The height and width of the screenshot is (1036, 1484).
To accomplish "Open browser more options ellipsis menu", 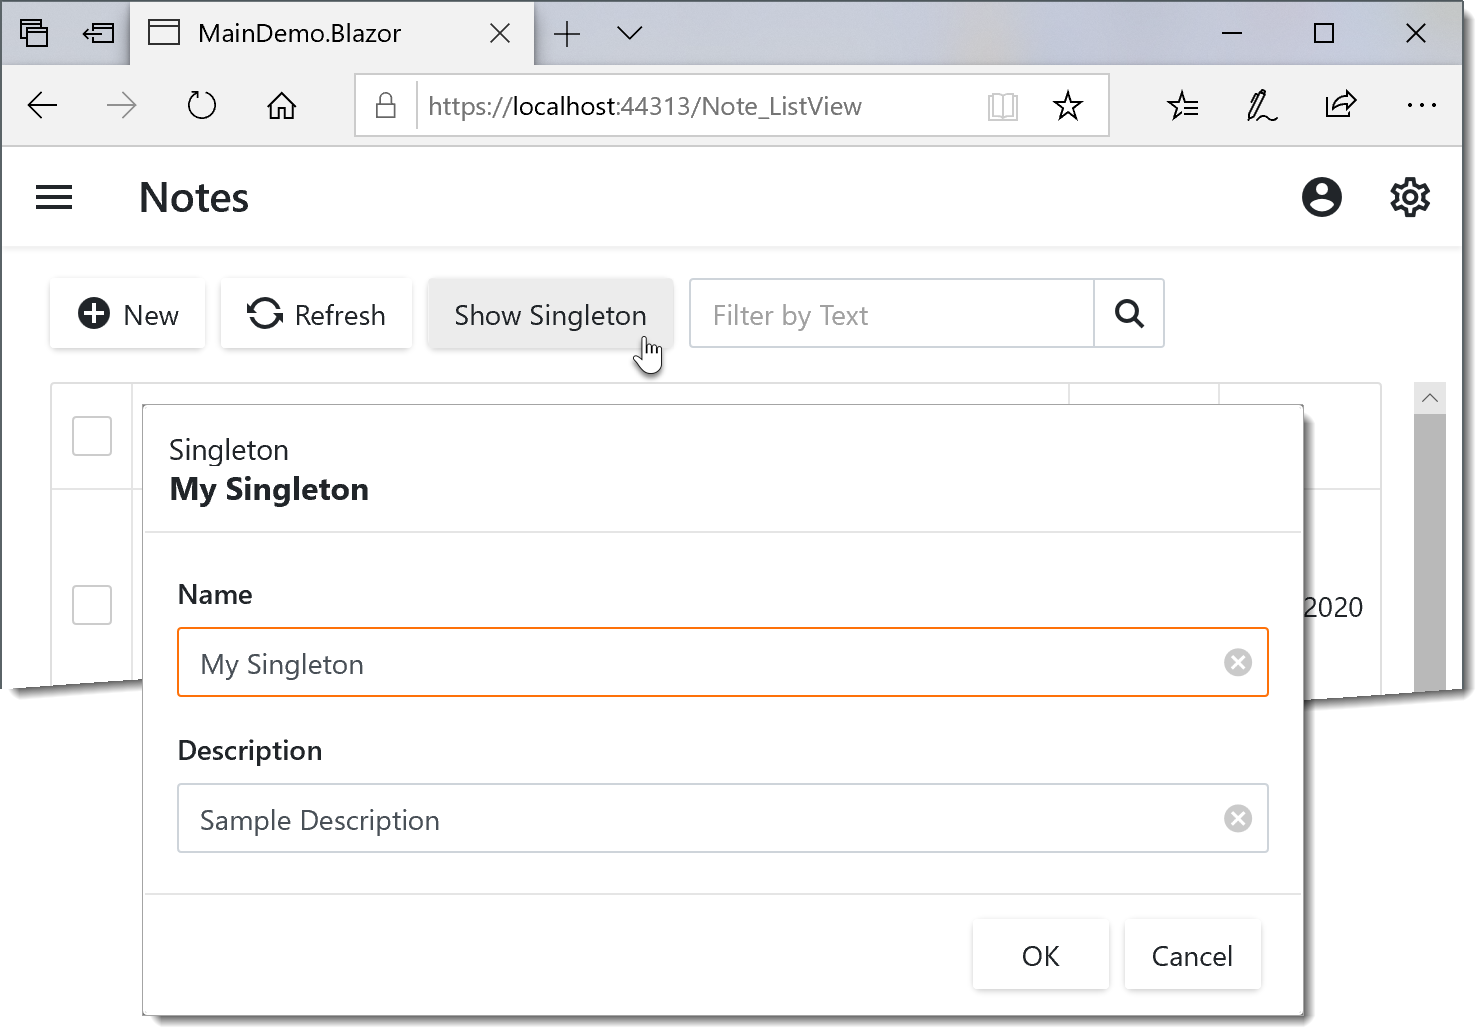I will (x=1421, y=105).
